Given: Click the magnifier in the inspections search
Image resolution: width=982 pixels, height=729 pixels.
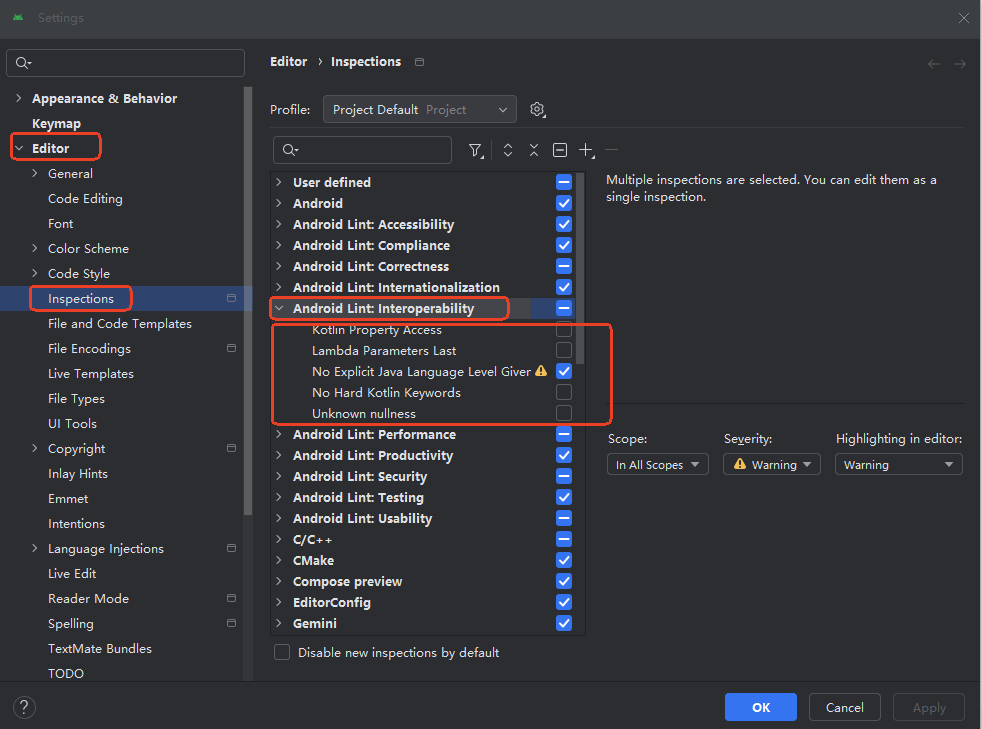Looking at the screenshot, I should point(290,150).
